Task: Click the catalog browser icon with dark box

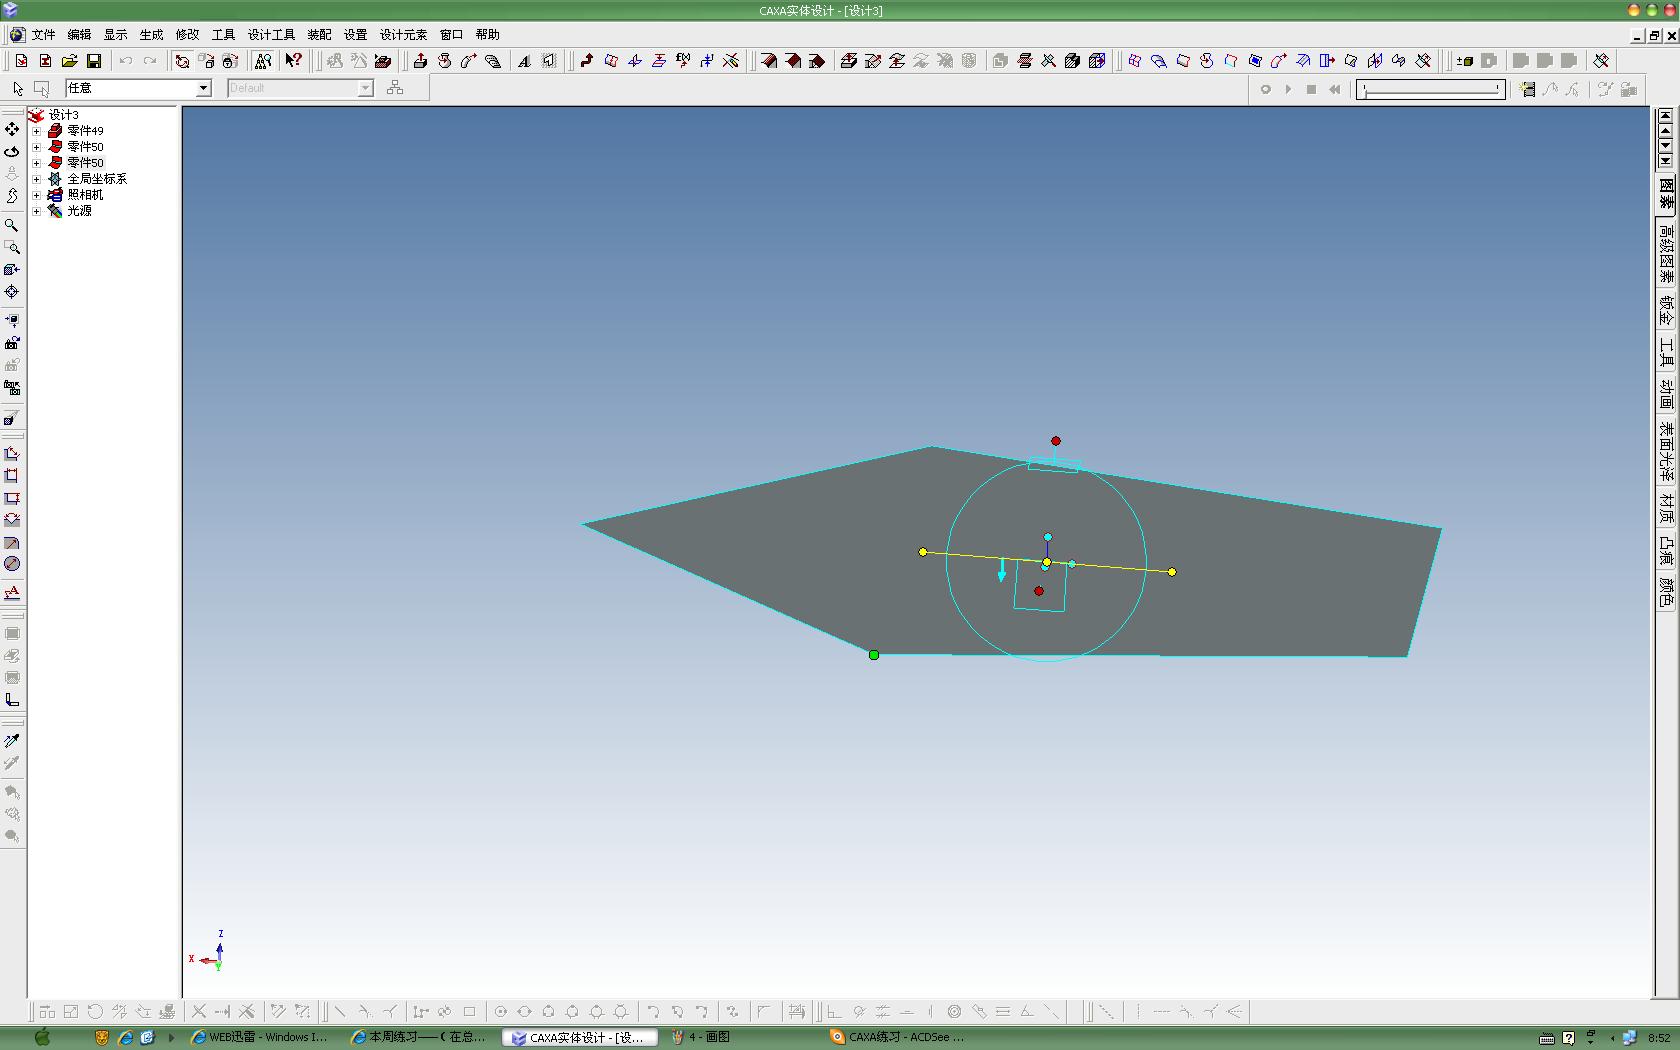Action: pyautogui.click(x=383, y=61)
